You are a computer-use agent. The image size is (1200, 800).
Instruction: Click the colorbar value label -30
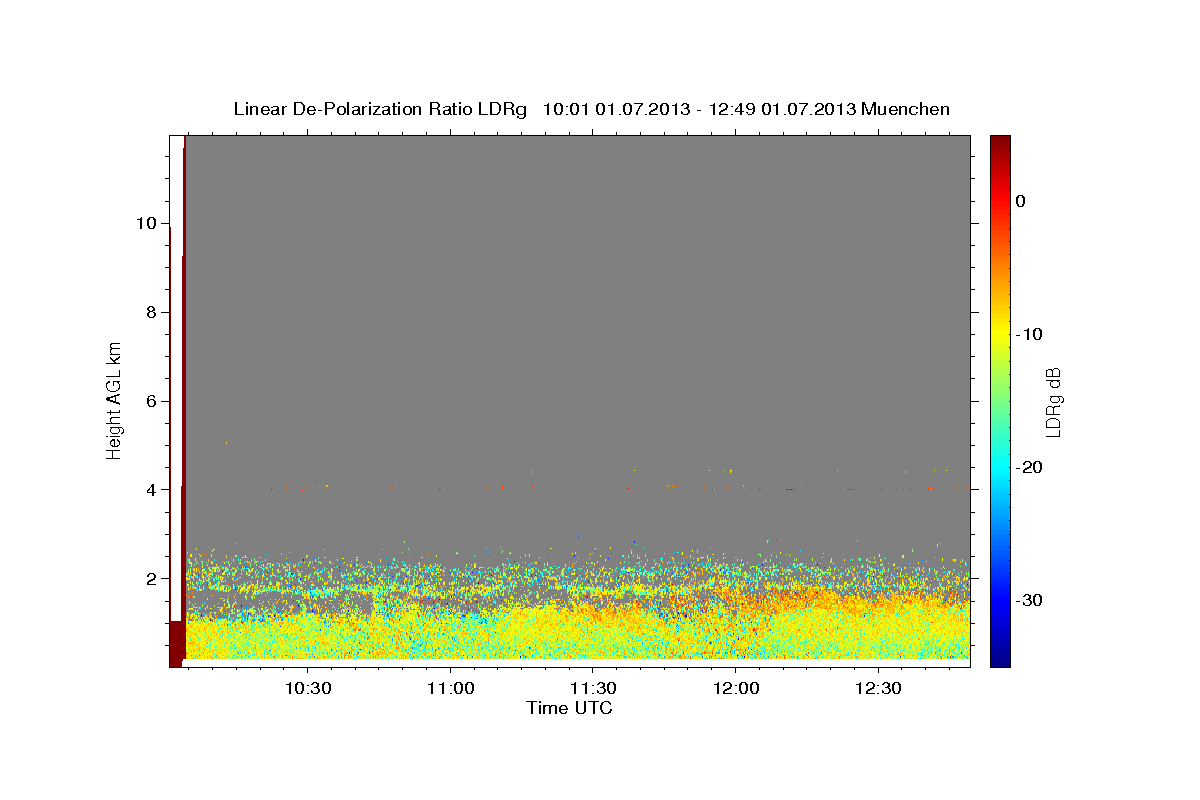(x=1029, y=600)
